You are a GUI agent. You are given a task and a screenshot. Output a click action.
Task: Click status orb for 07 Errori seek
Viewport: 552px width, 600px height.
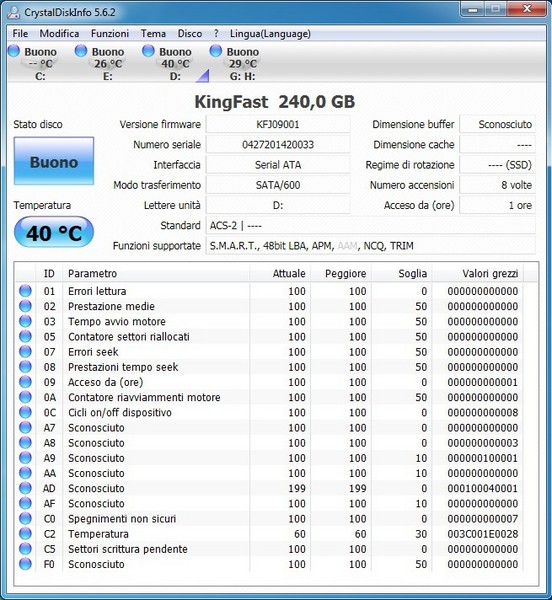pyautogui.click(x=25, y=352)
